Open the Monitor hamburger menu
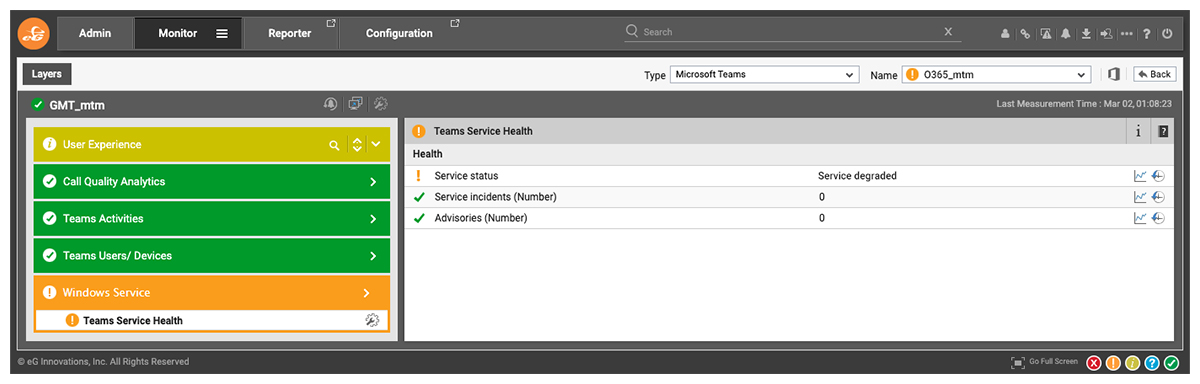The image size is (1200, 384). (222, 33)
